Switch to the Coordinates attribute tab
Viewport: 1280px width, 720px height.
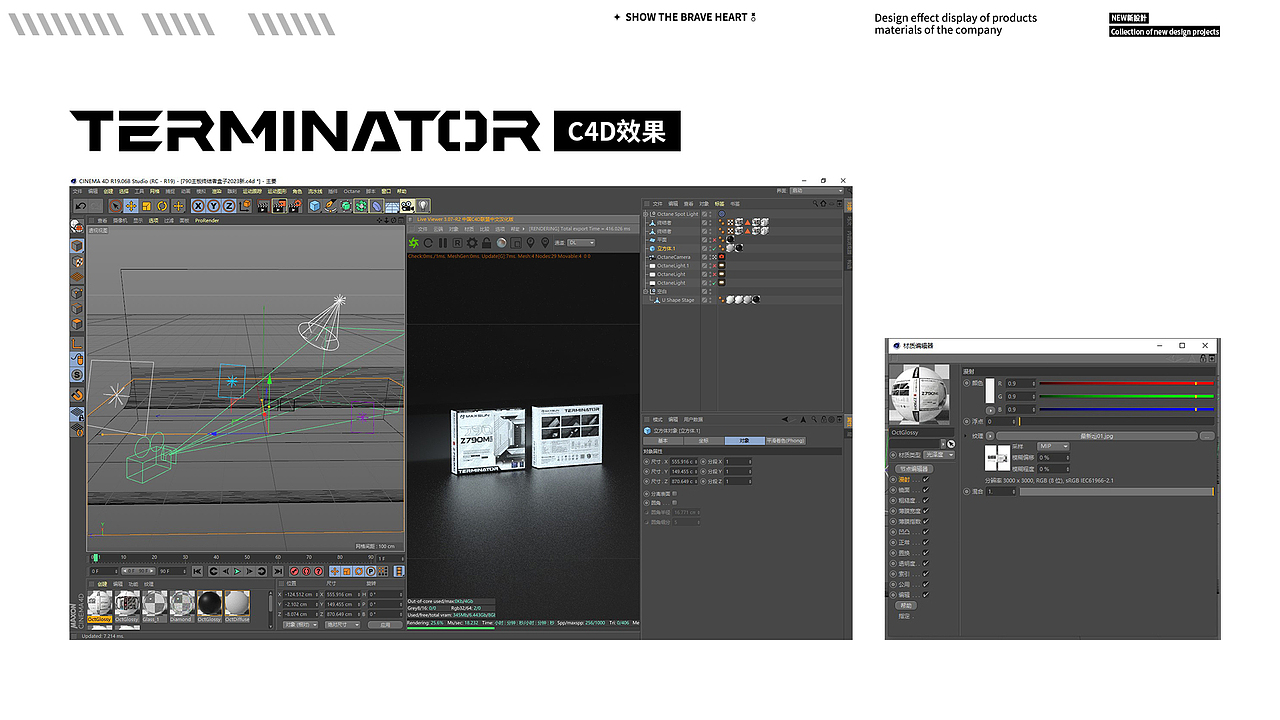click(x=703, y=440)
